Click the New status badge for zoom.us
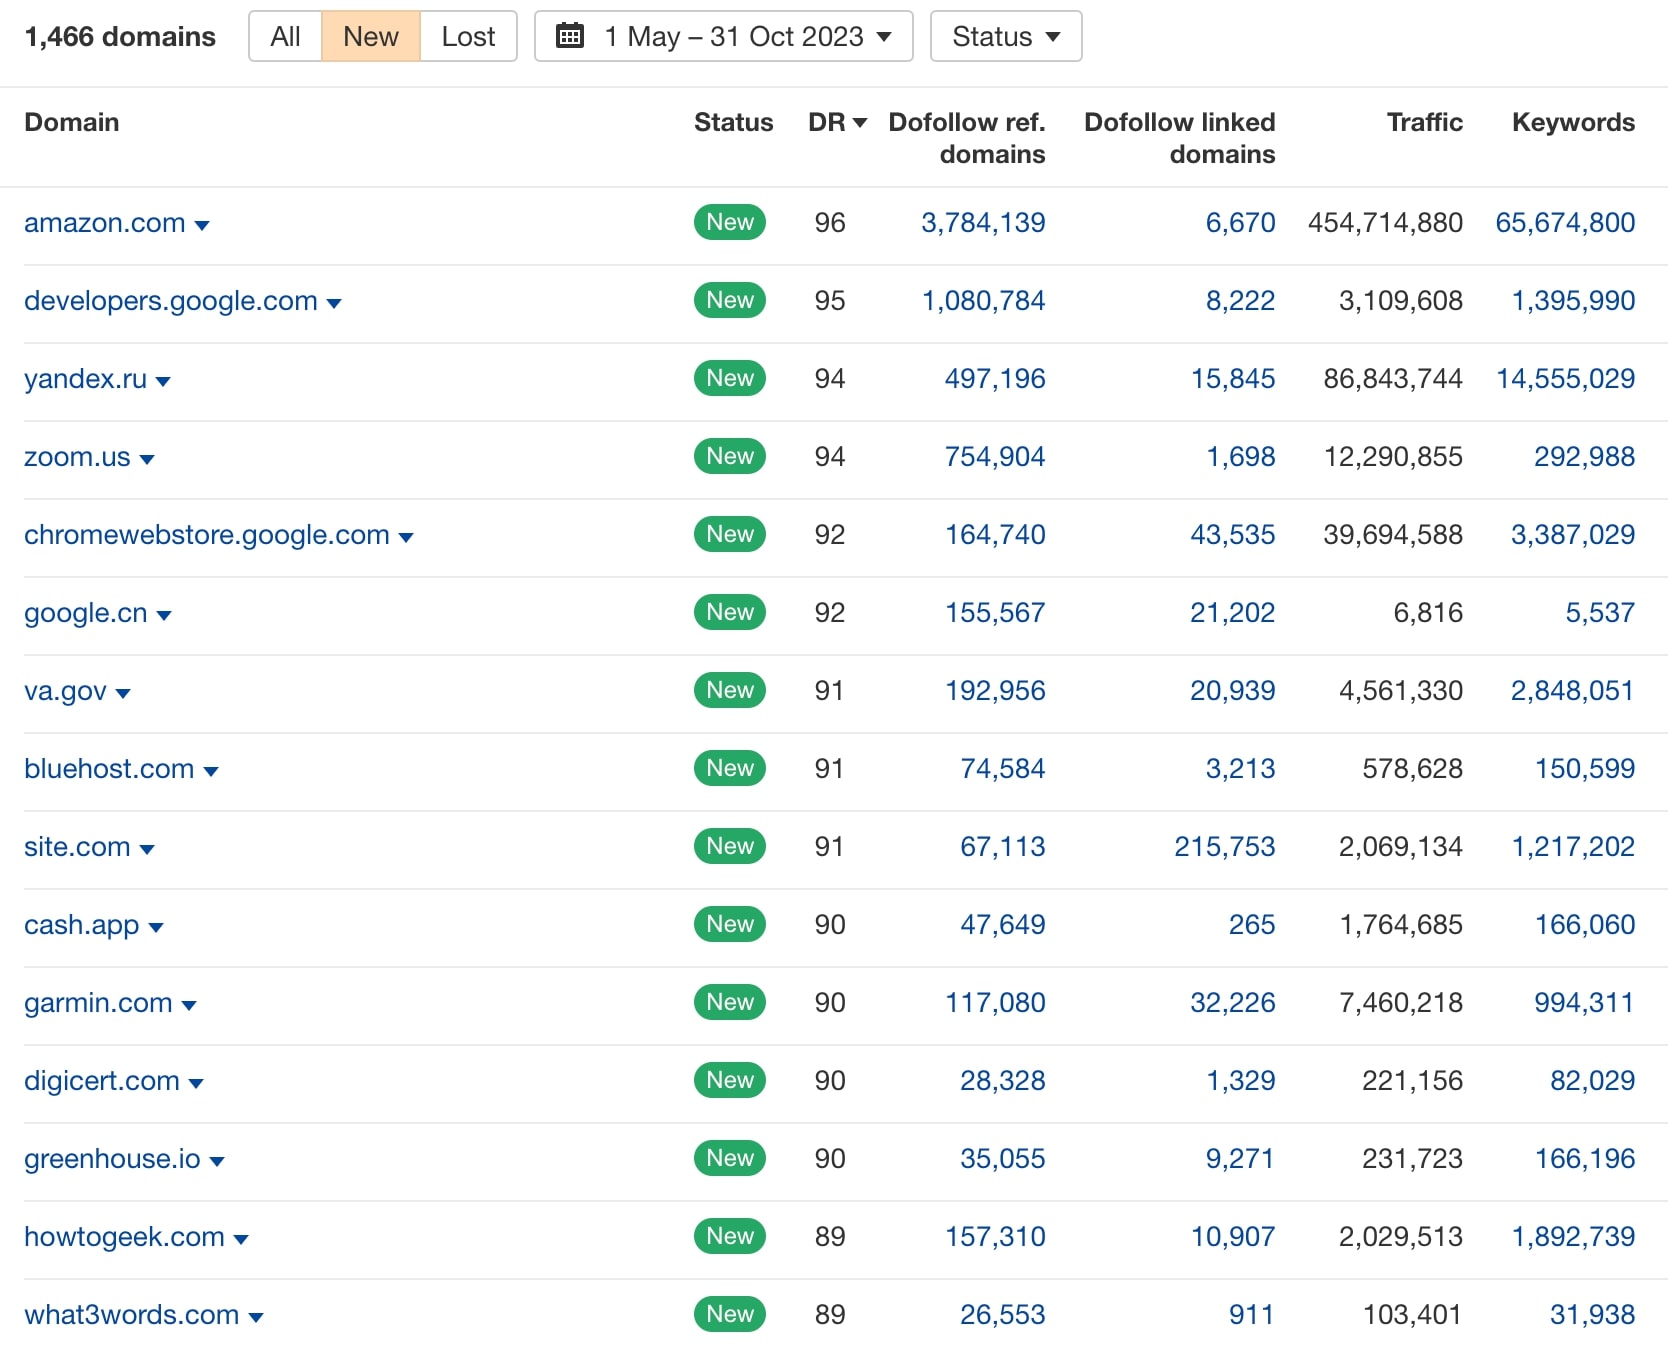This screenshot has height=1352, width=1668. (x=730, y=456)
